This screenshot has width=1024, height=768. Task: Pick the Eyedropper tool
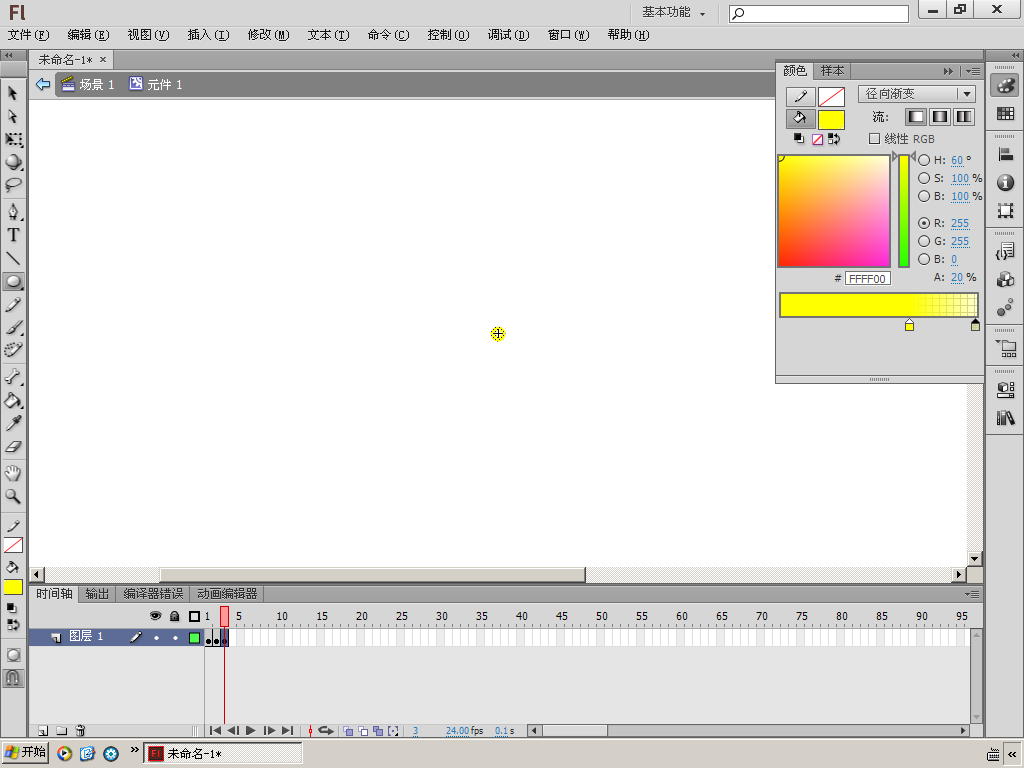[12, 423]
